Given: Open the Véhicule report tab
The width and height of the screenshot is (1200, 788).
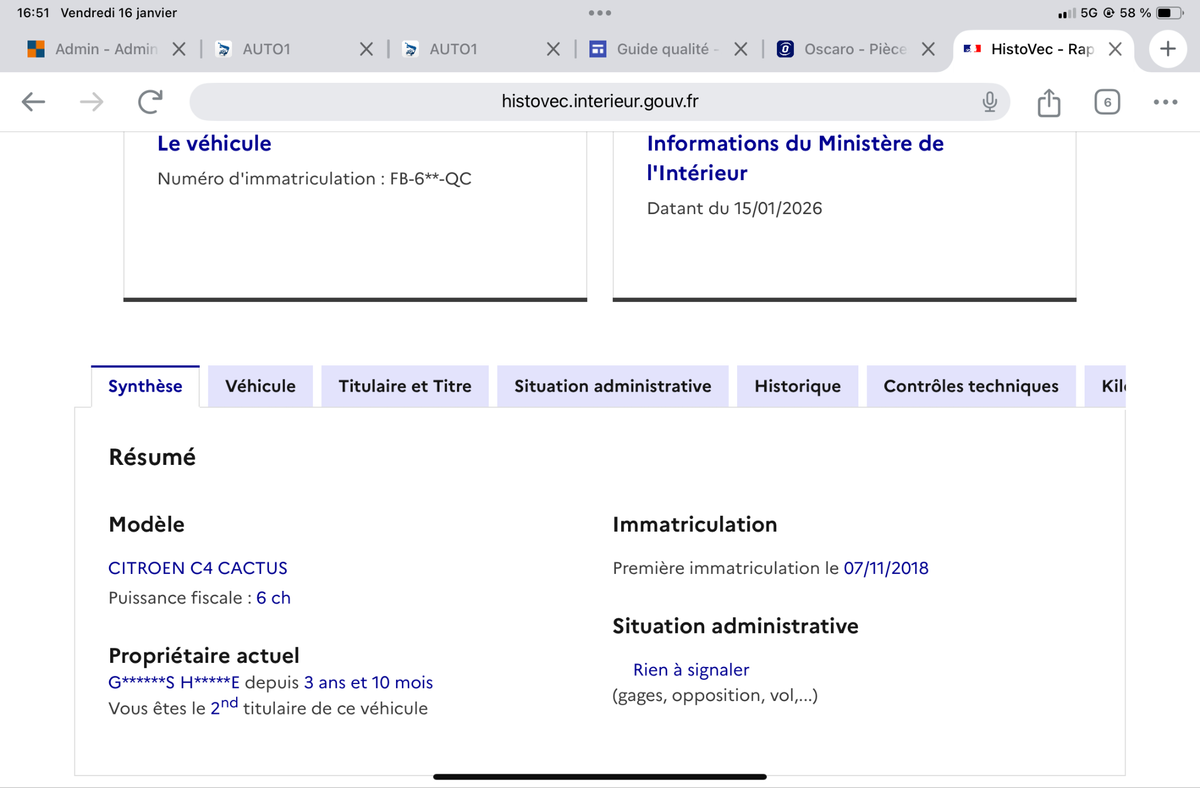Looking at the screenshot, I should click(x=260, y=386).
